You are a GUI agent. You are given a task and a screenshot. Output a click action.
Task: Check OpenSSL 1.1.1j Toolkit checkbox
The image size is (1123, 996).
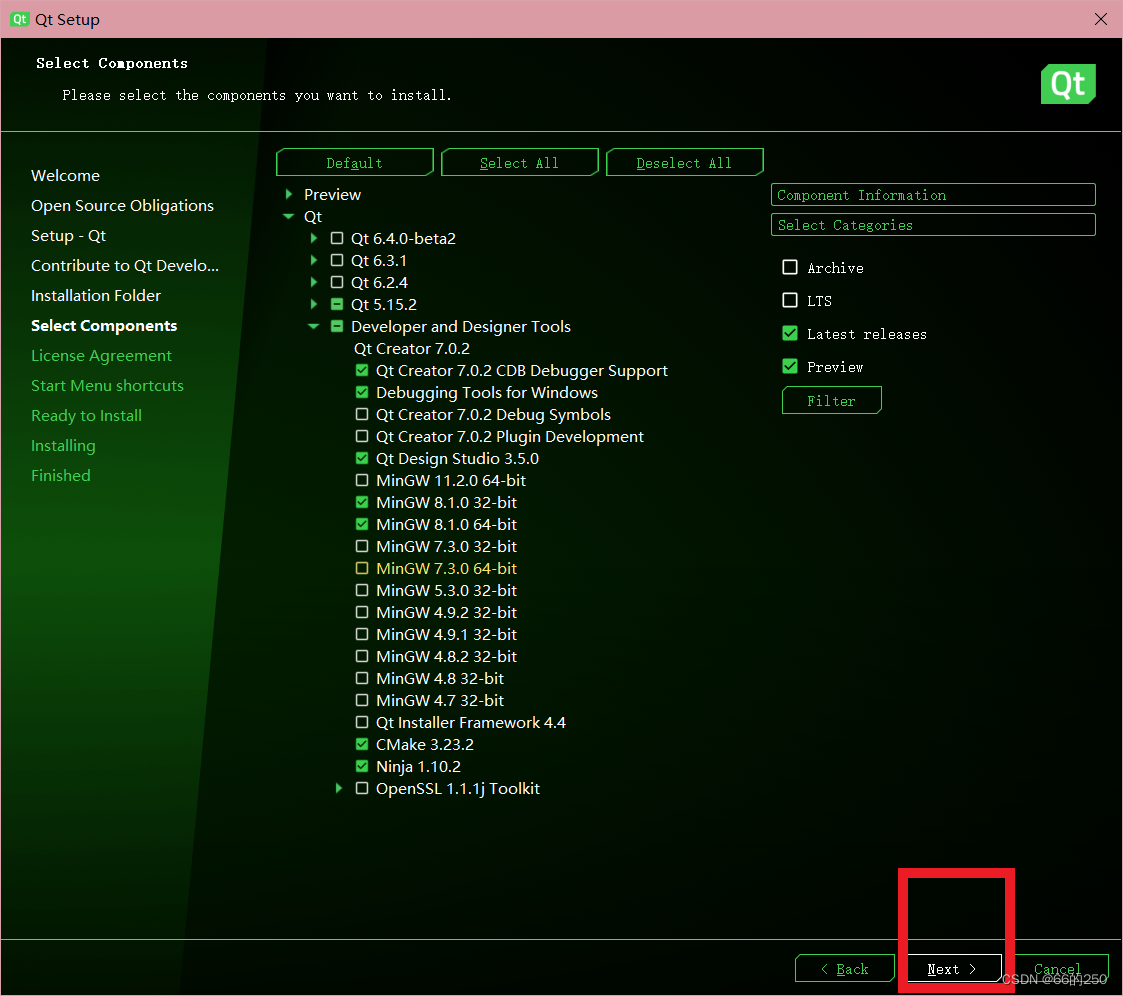tap(362, 788)
